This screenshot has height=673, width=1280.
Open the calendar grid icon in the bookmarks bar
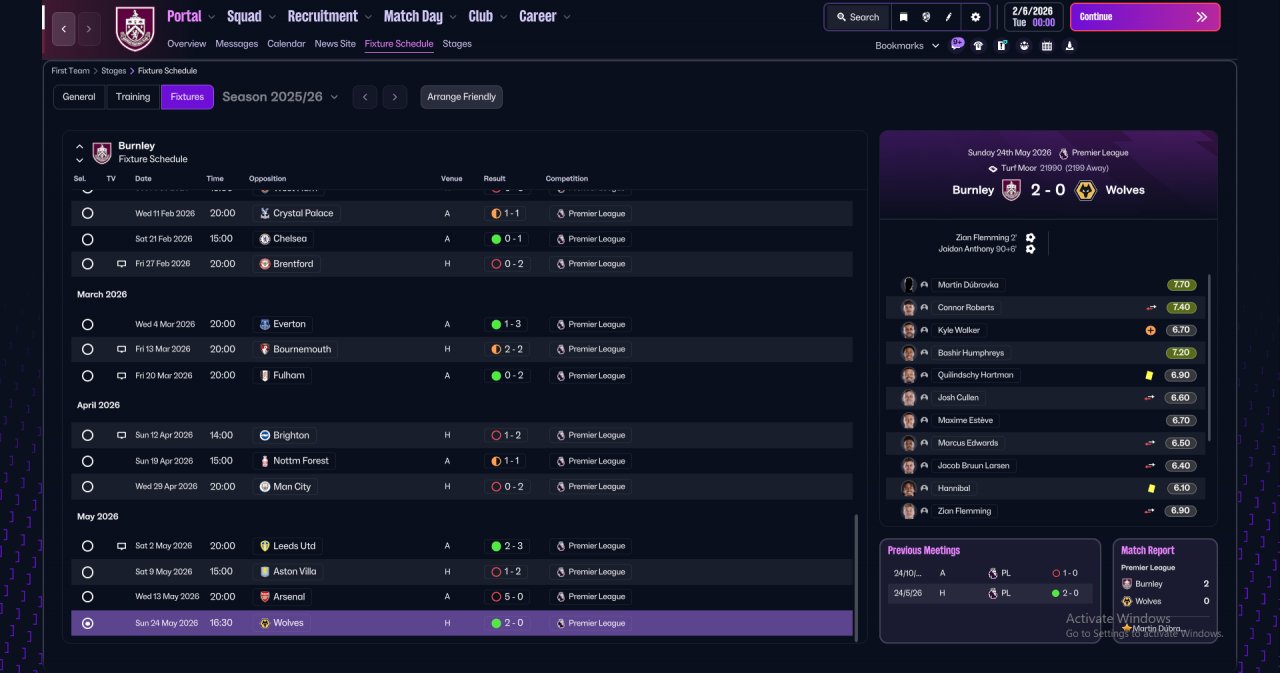tap(1047, 45)
